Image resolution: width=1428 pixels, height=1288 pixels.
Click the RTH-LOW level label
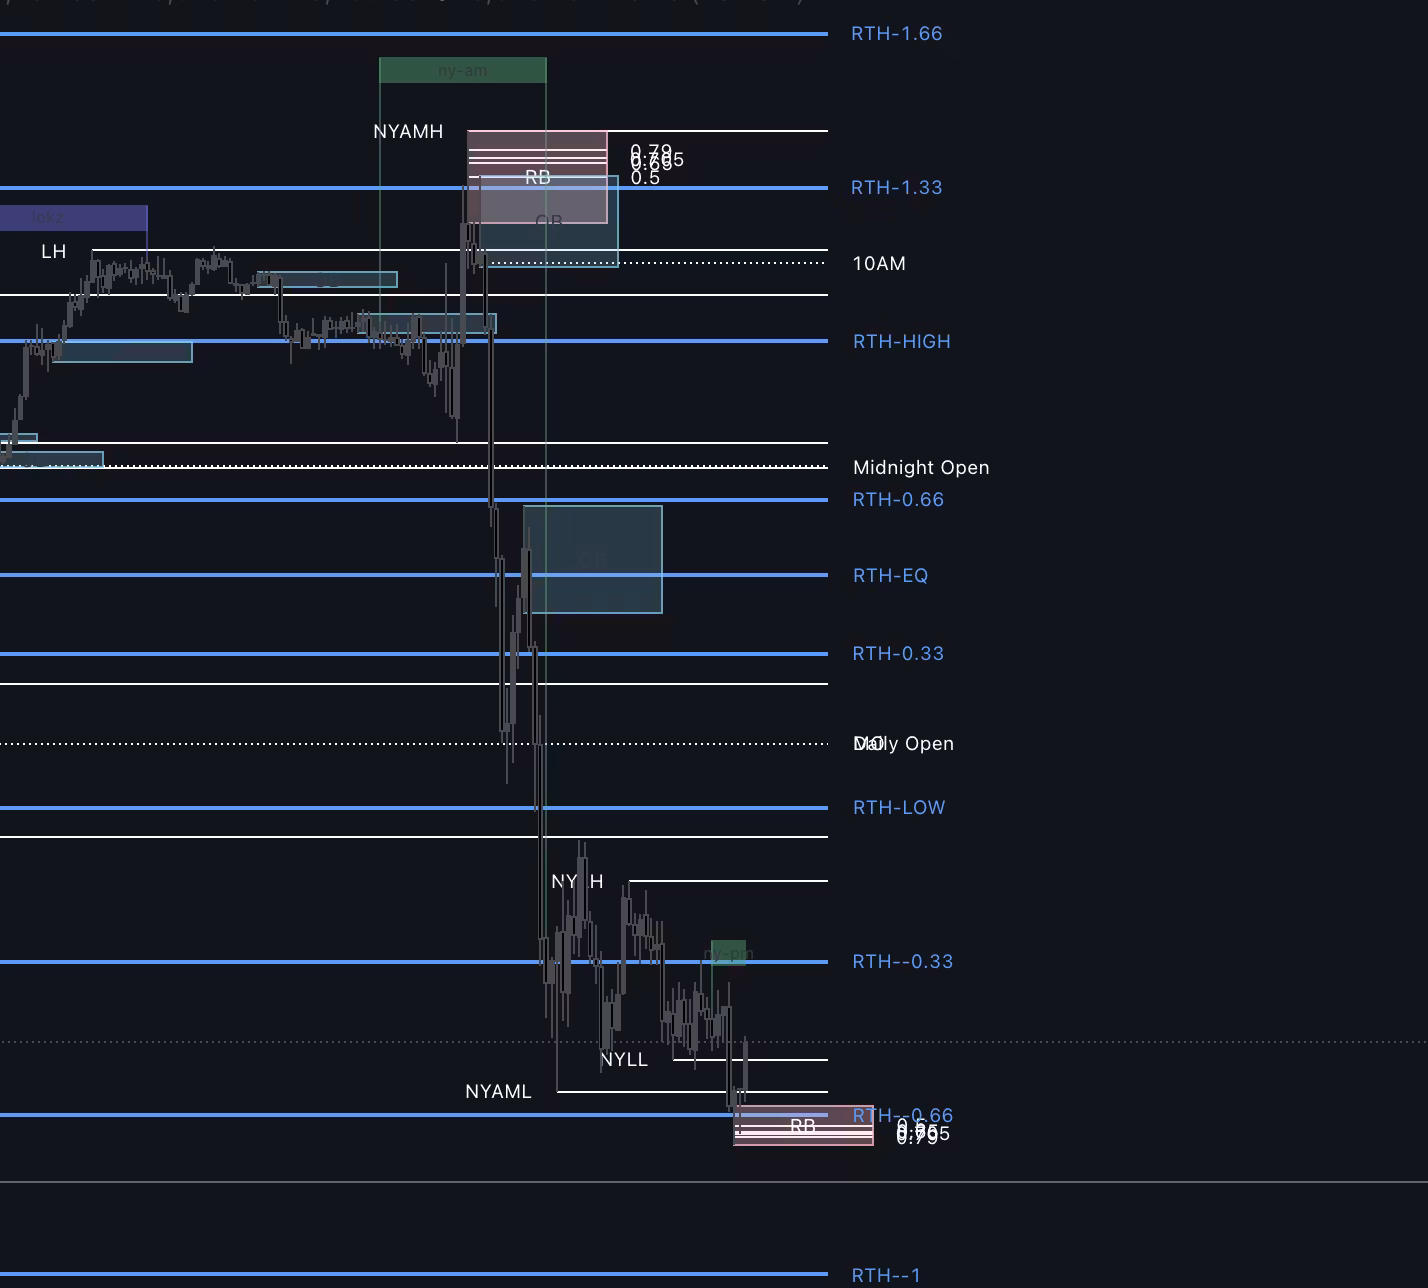(898, 808)
